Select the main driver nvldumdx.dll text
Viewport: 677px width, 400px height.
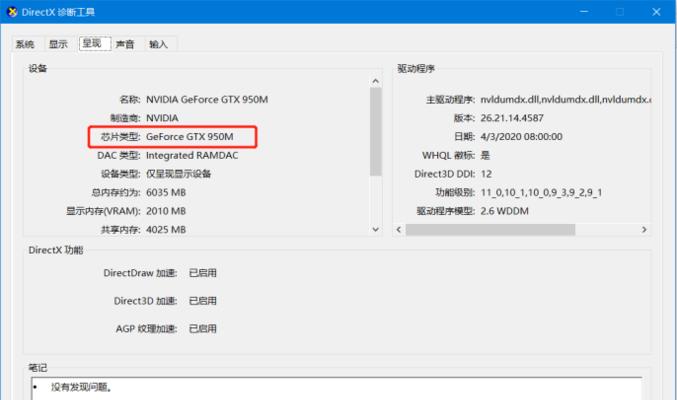(565, 99)
